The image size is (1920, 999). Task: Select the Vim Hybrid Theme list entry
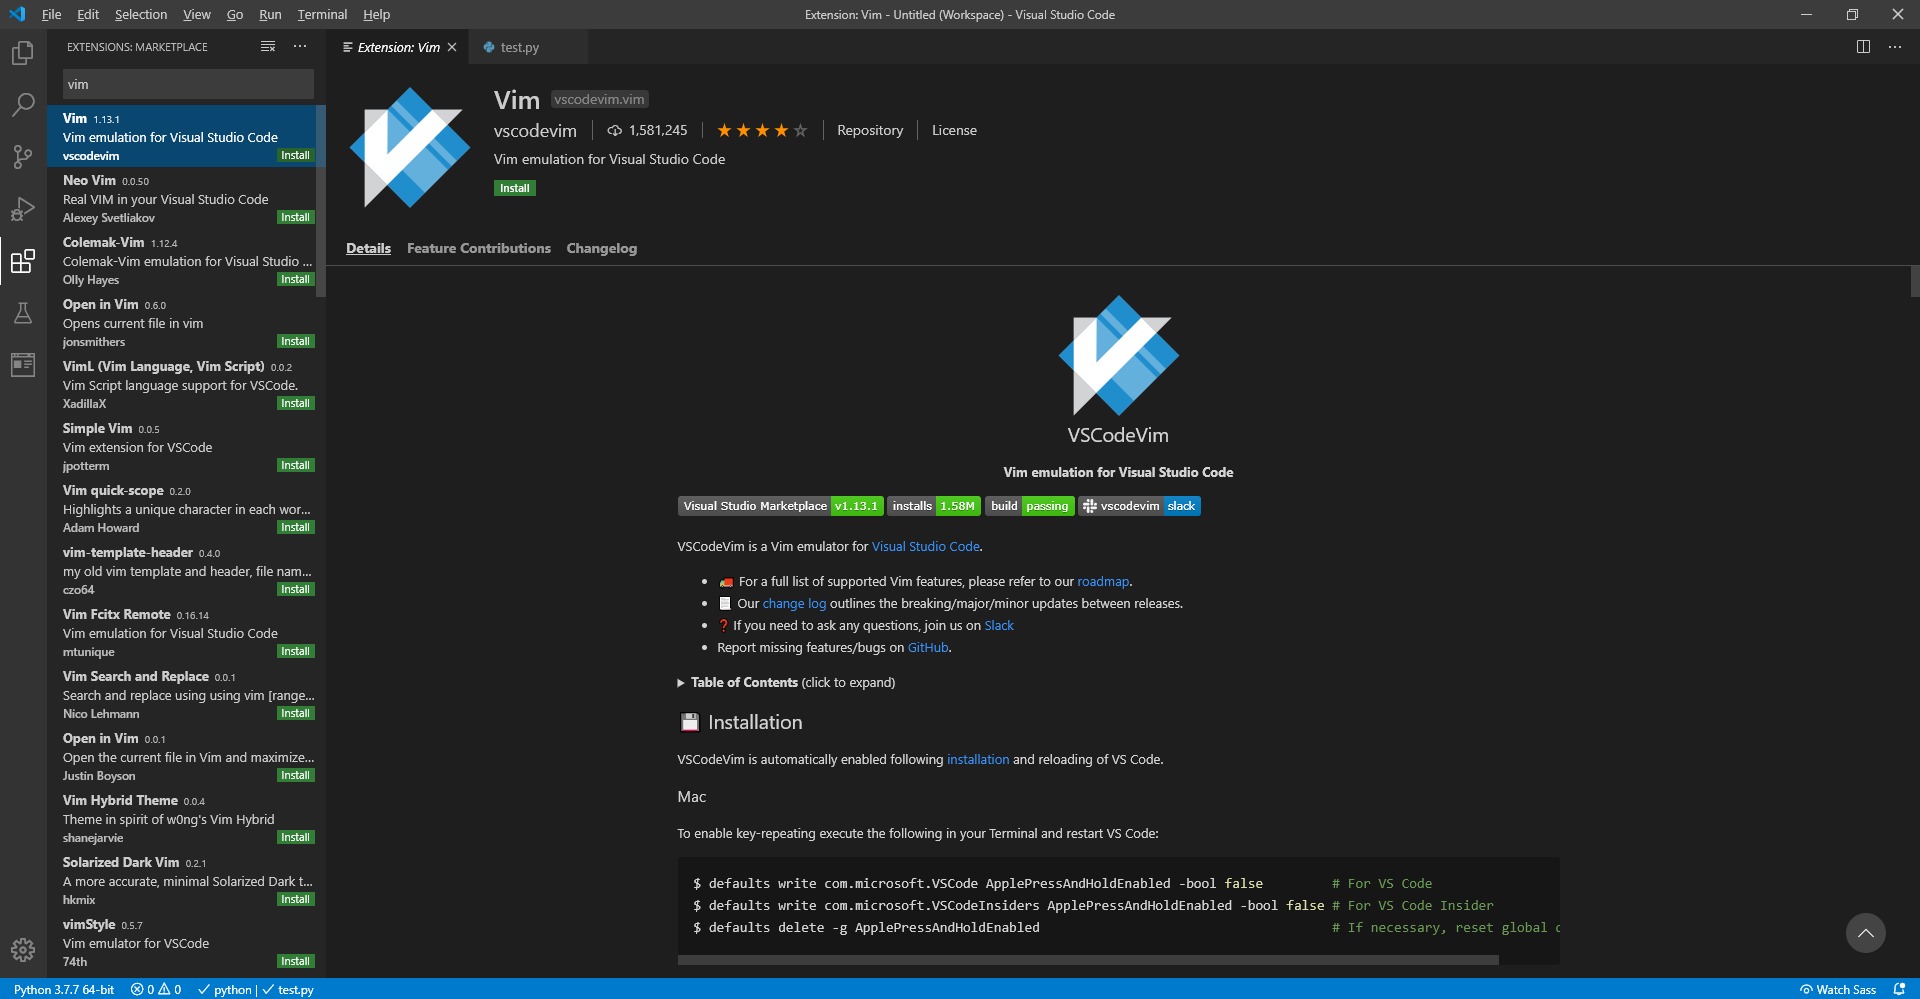(x=187, y=818)
